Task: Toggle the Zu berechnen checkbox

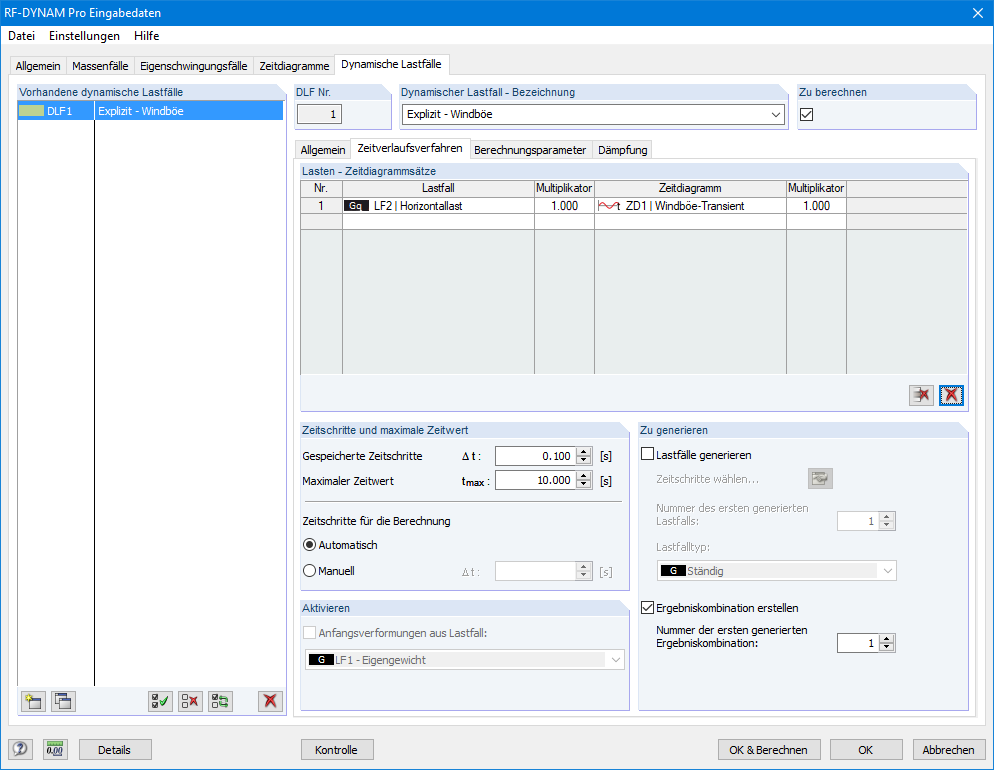Action: [806, 115]
